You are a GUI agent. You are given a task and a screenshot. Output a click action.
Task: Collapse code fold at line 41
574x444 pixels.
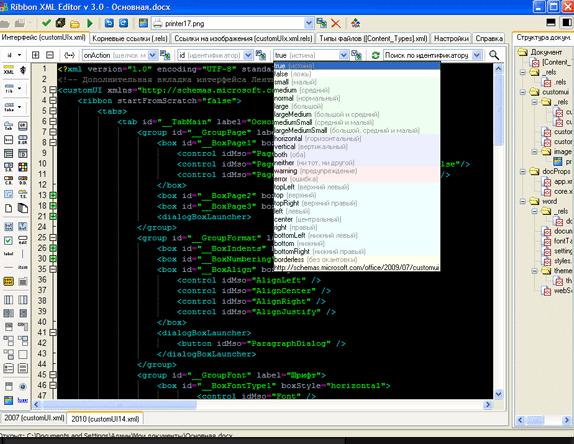tap(53, 333)
